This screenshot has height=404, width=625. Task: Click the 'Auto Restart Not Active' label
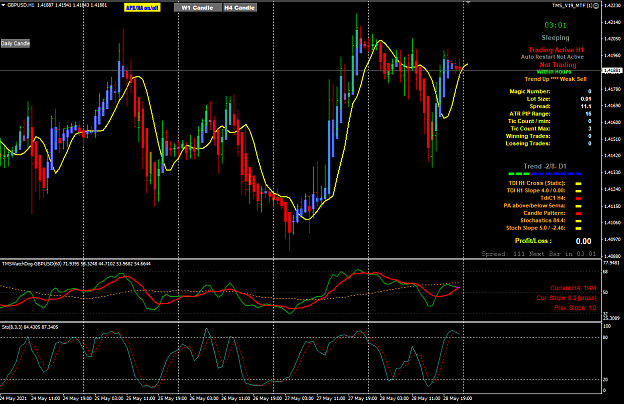[x=552, y=57]
